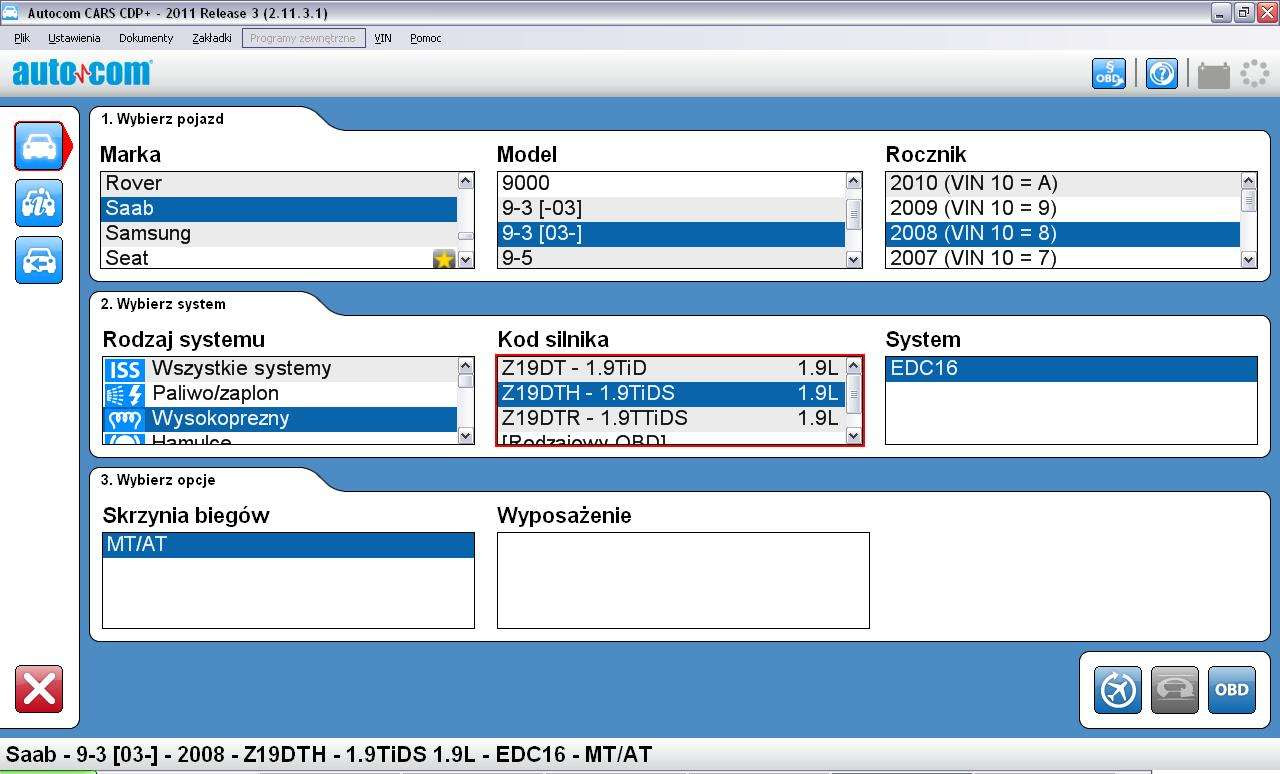Select engine code Z19DTH - 1.9TiDS
This screenshot has height=774, width=1280.
tap(671, 393)
